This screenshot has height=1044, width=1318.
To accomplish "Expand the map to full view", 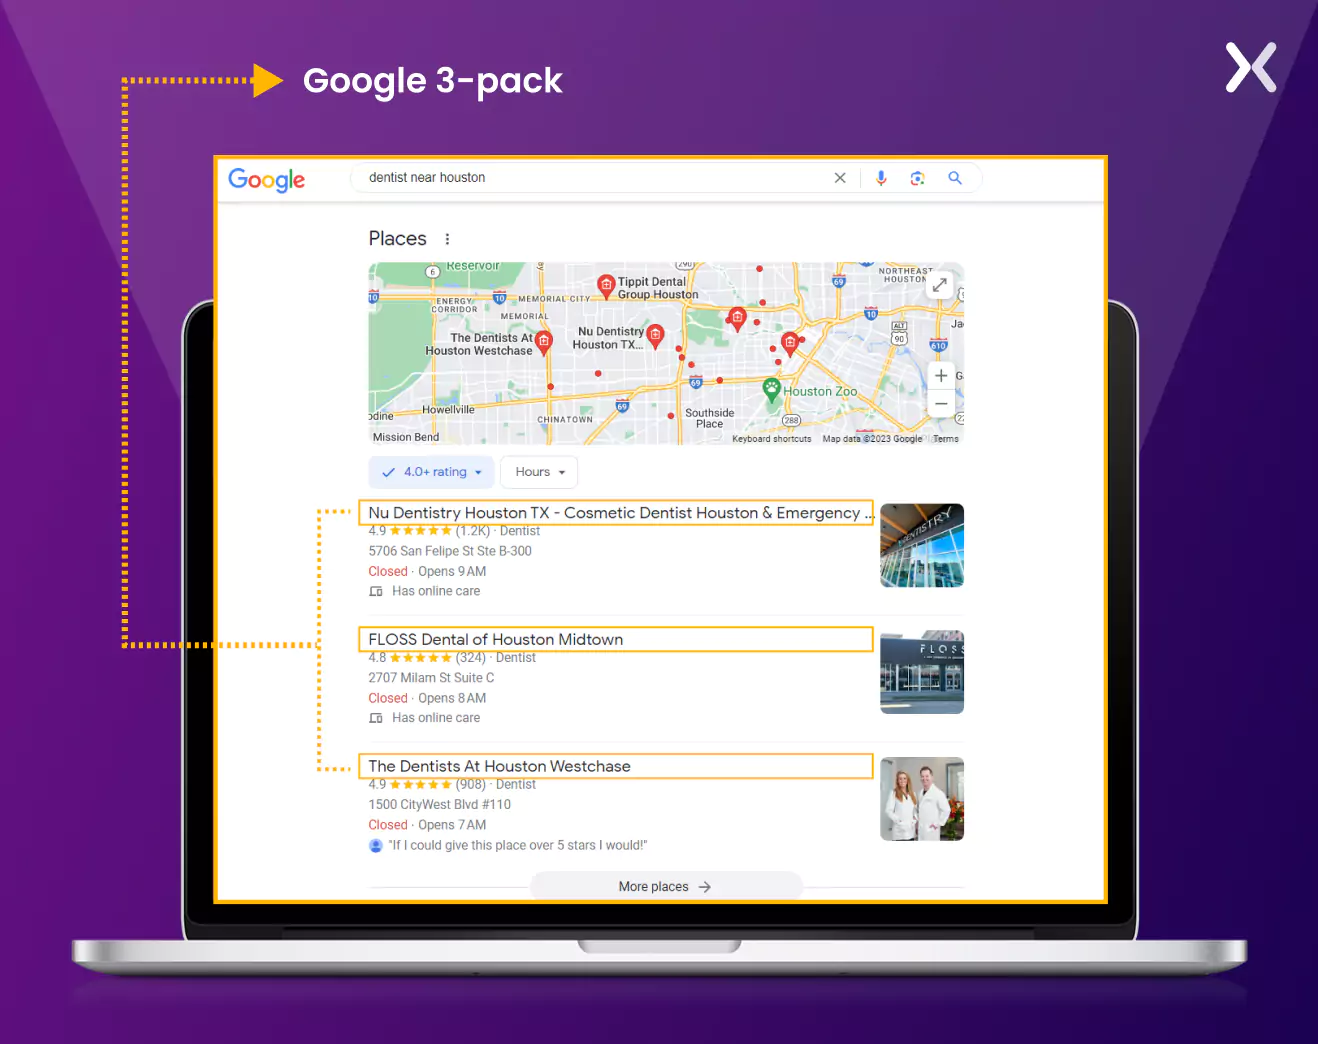I will pos(940,285).
